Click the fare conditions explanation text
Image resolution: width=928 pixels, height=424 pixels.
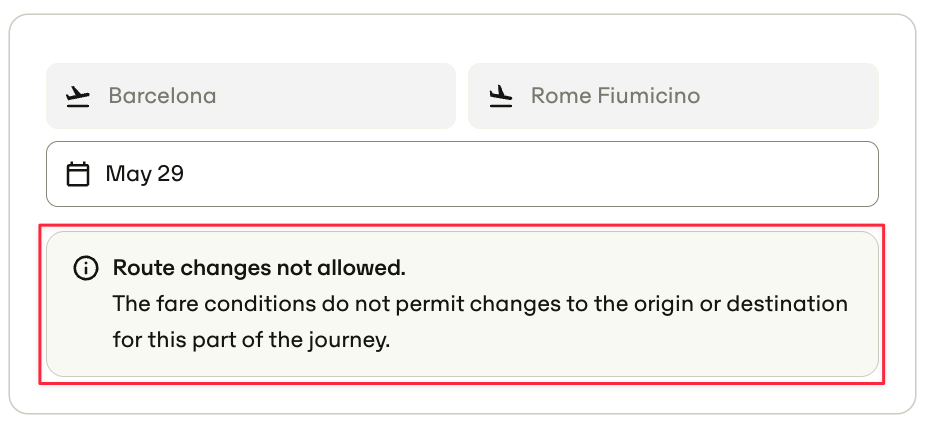click(x=480, y=323)
